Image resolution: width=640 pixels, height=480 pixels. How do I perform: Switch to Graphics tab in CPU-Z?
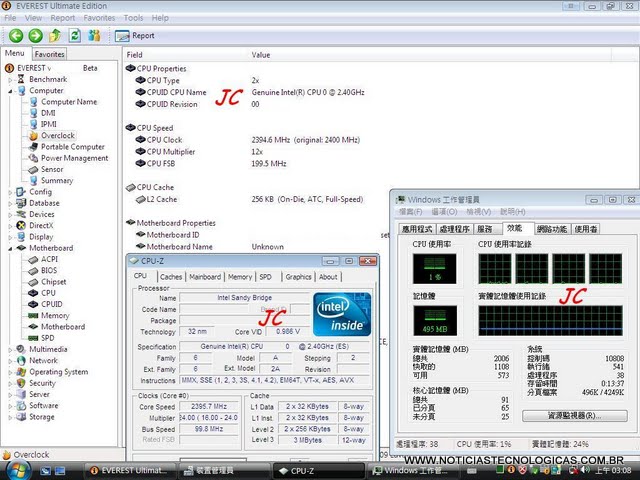click(x=298, y=277)
